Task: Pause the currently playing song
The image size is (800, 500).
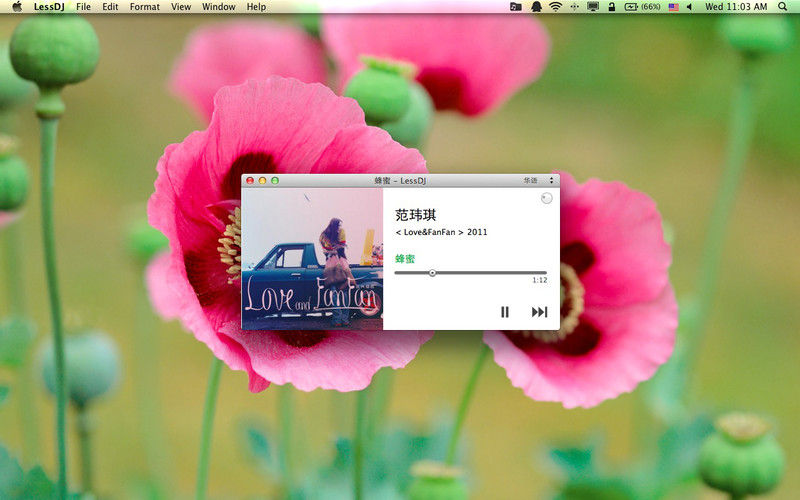Action: (505, 312)
